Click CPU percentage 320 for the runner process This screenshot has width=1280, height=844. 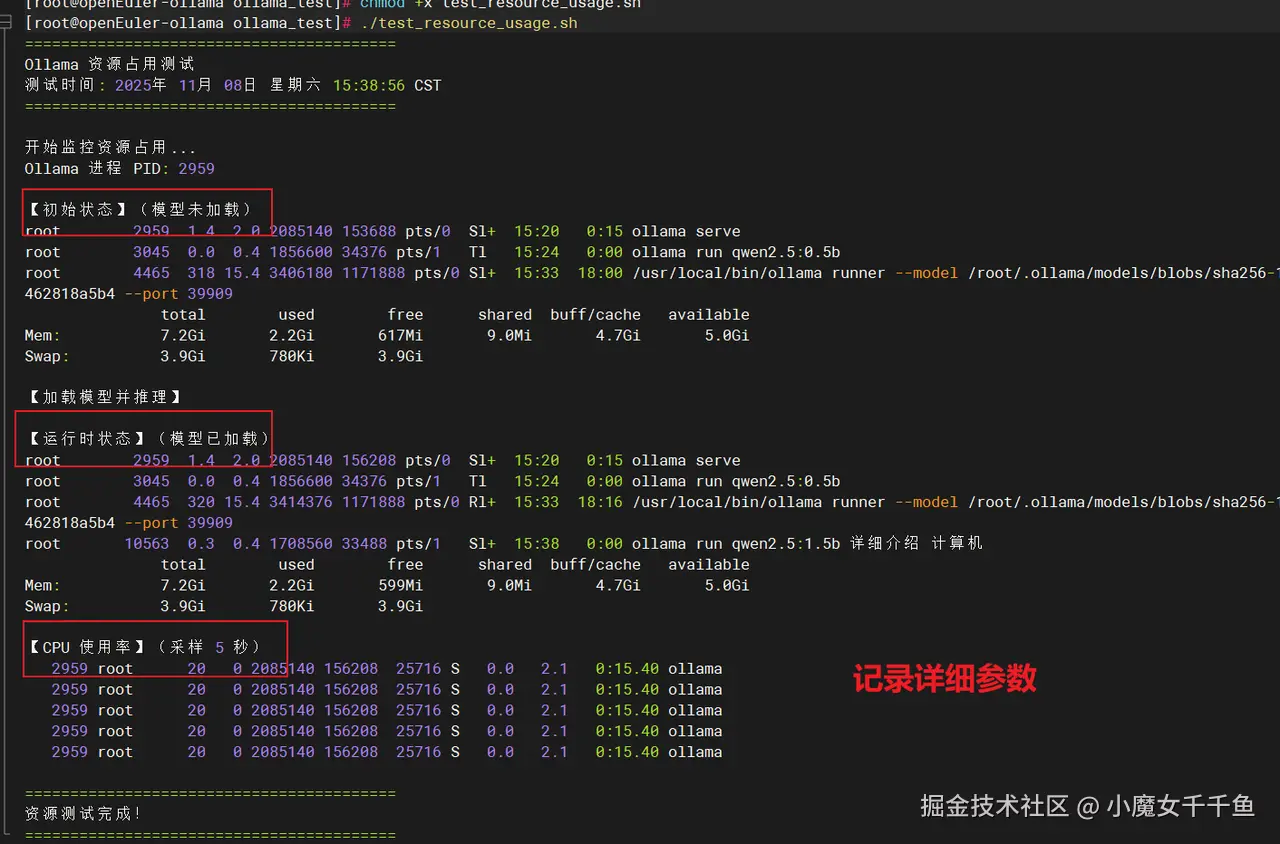(201, 502)
